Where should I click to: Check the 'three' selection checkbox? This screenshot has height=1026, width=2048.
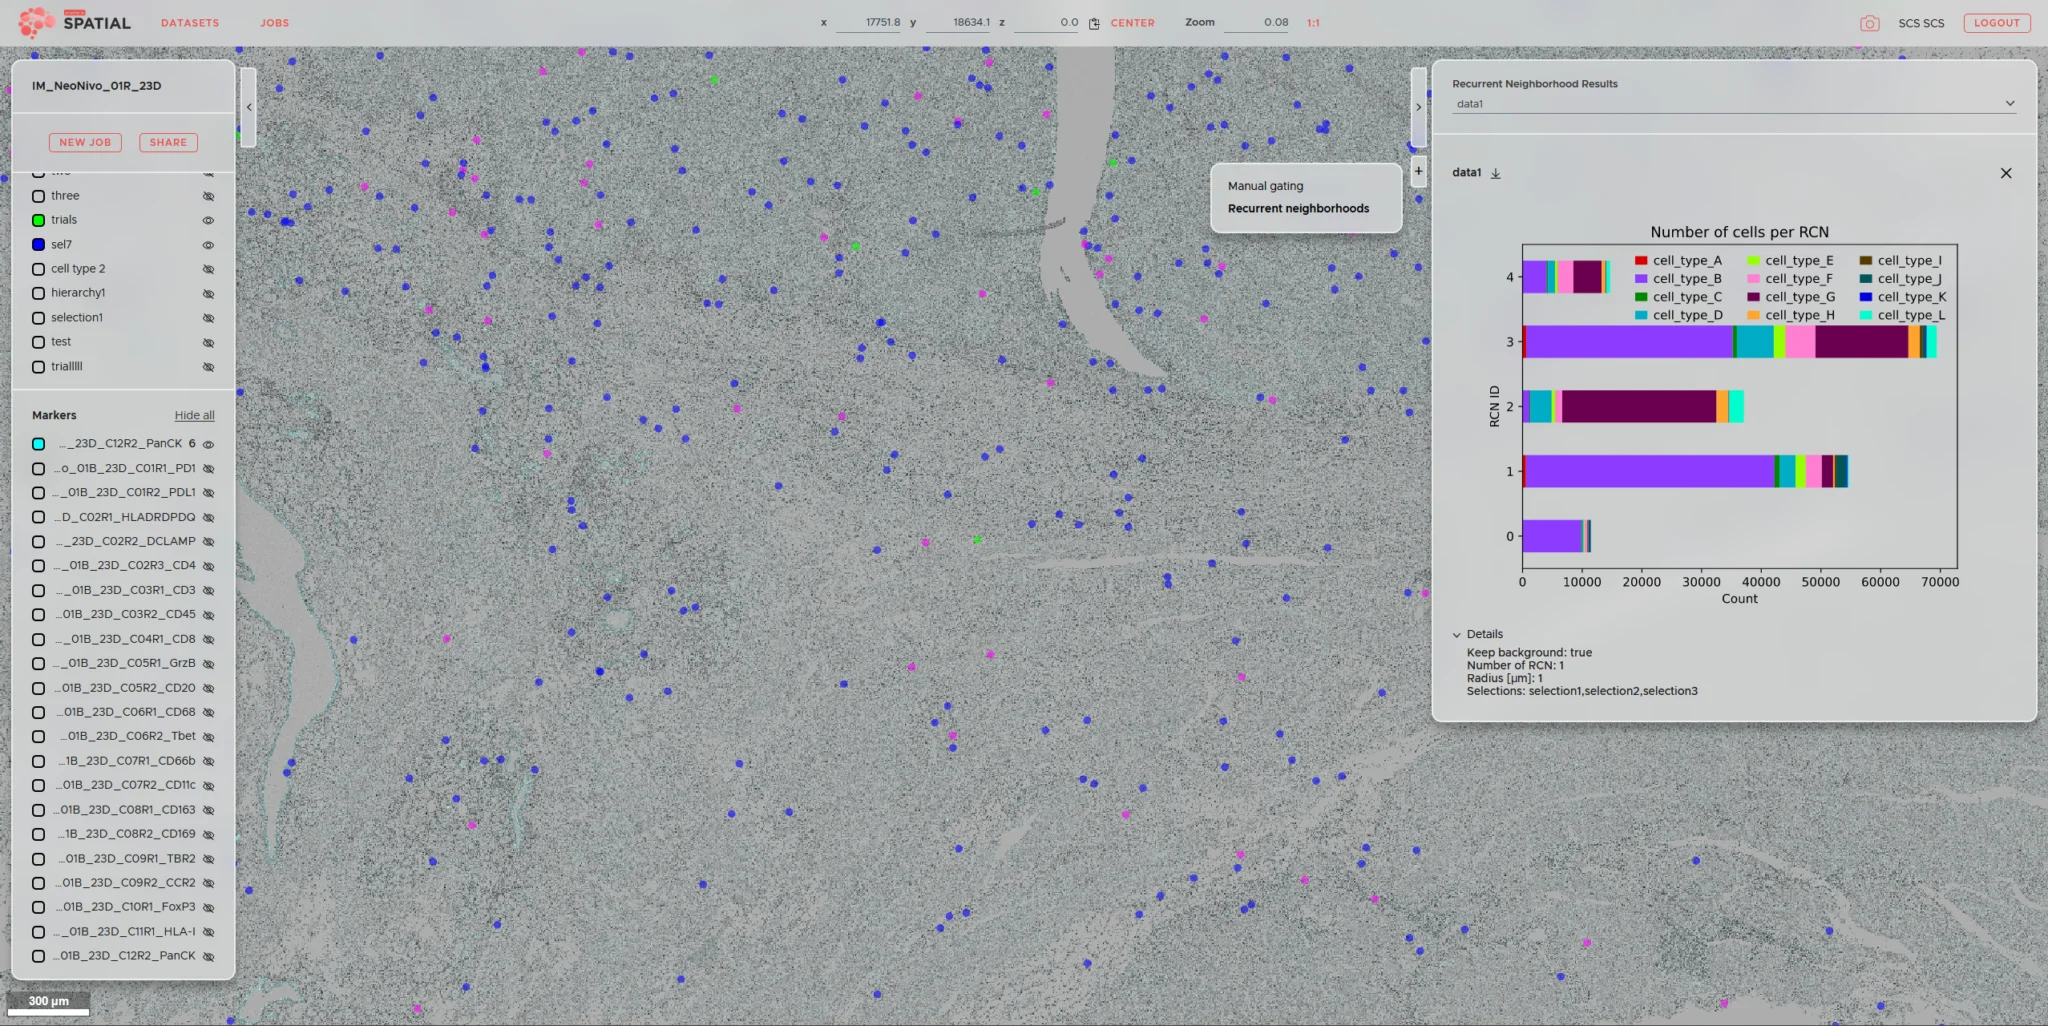tap(38, 196)
